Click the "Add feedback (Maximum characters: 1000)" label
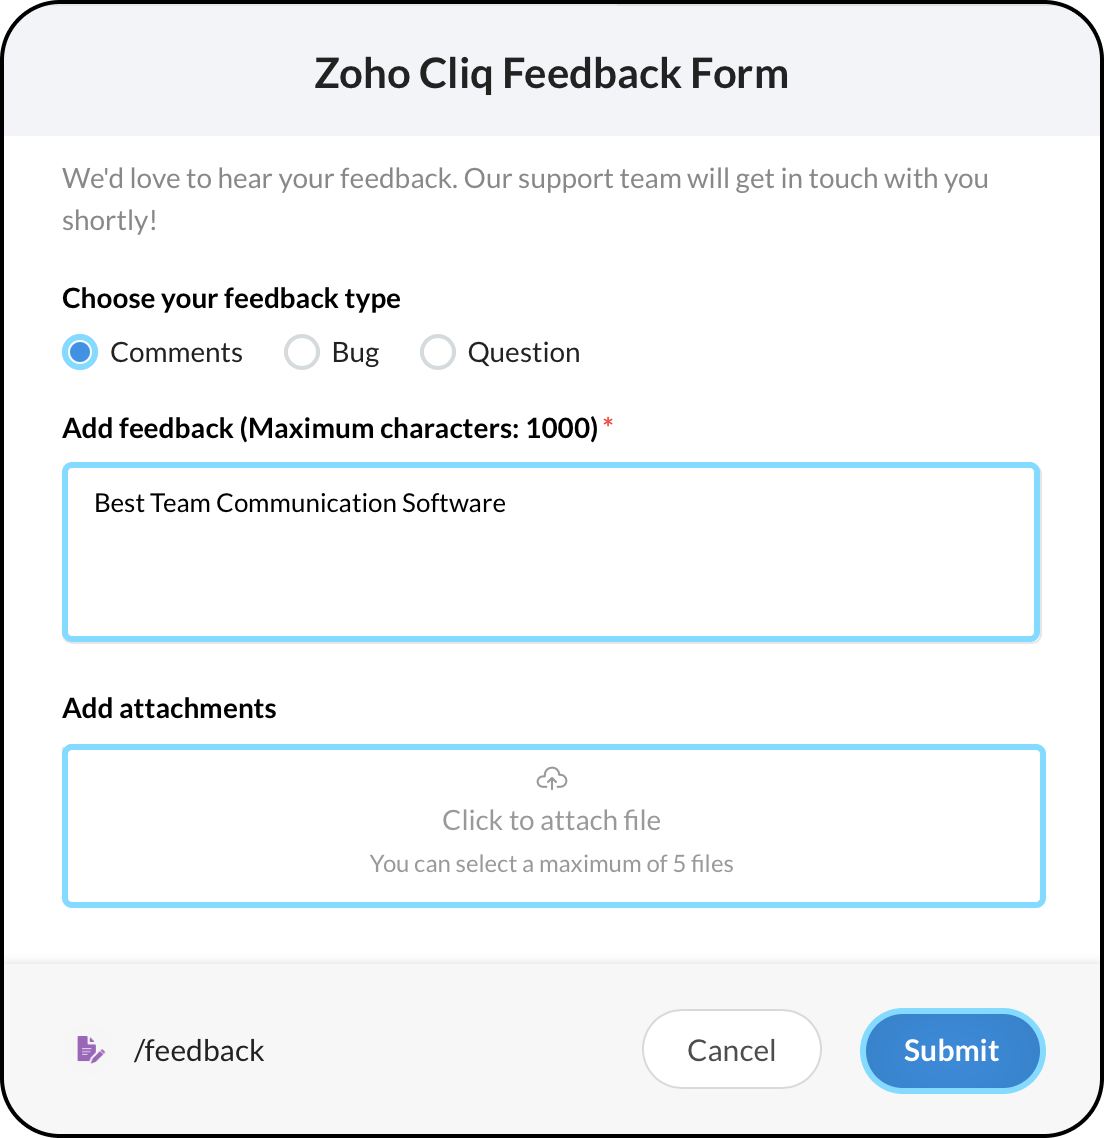Image resolution: width=1104 pixels, height=1138 pixels. pos(330,428)
